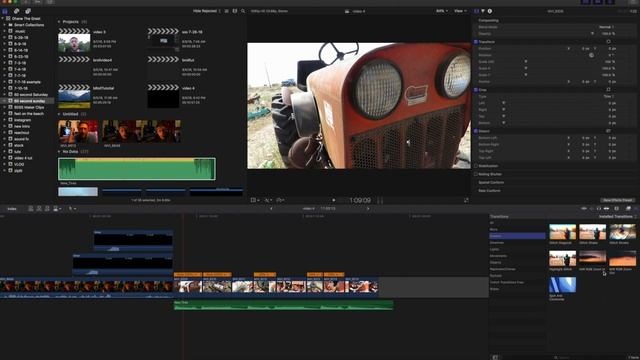Collapse the No Date section

pyautogui.click(x=59, y=151)
